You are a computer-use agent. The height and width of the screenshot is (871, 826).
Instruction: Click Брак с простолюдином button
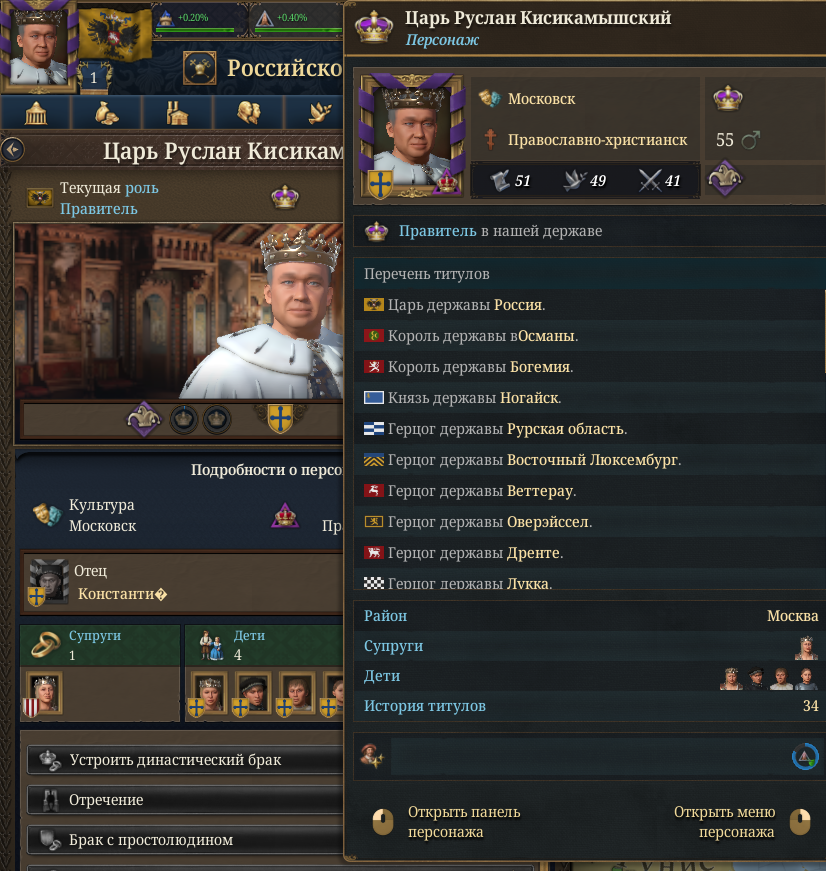point(186,840)
